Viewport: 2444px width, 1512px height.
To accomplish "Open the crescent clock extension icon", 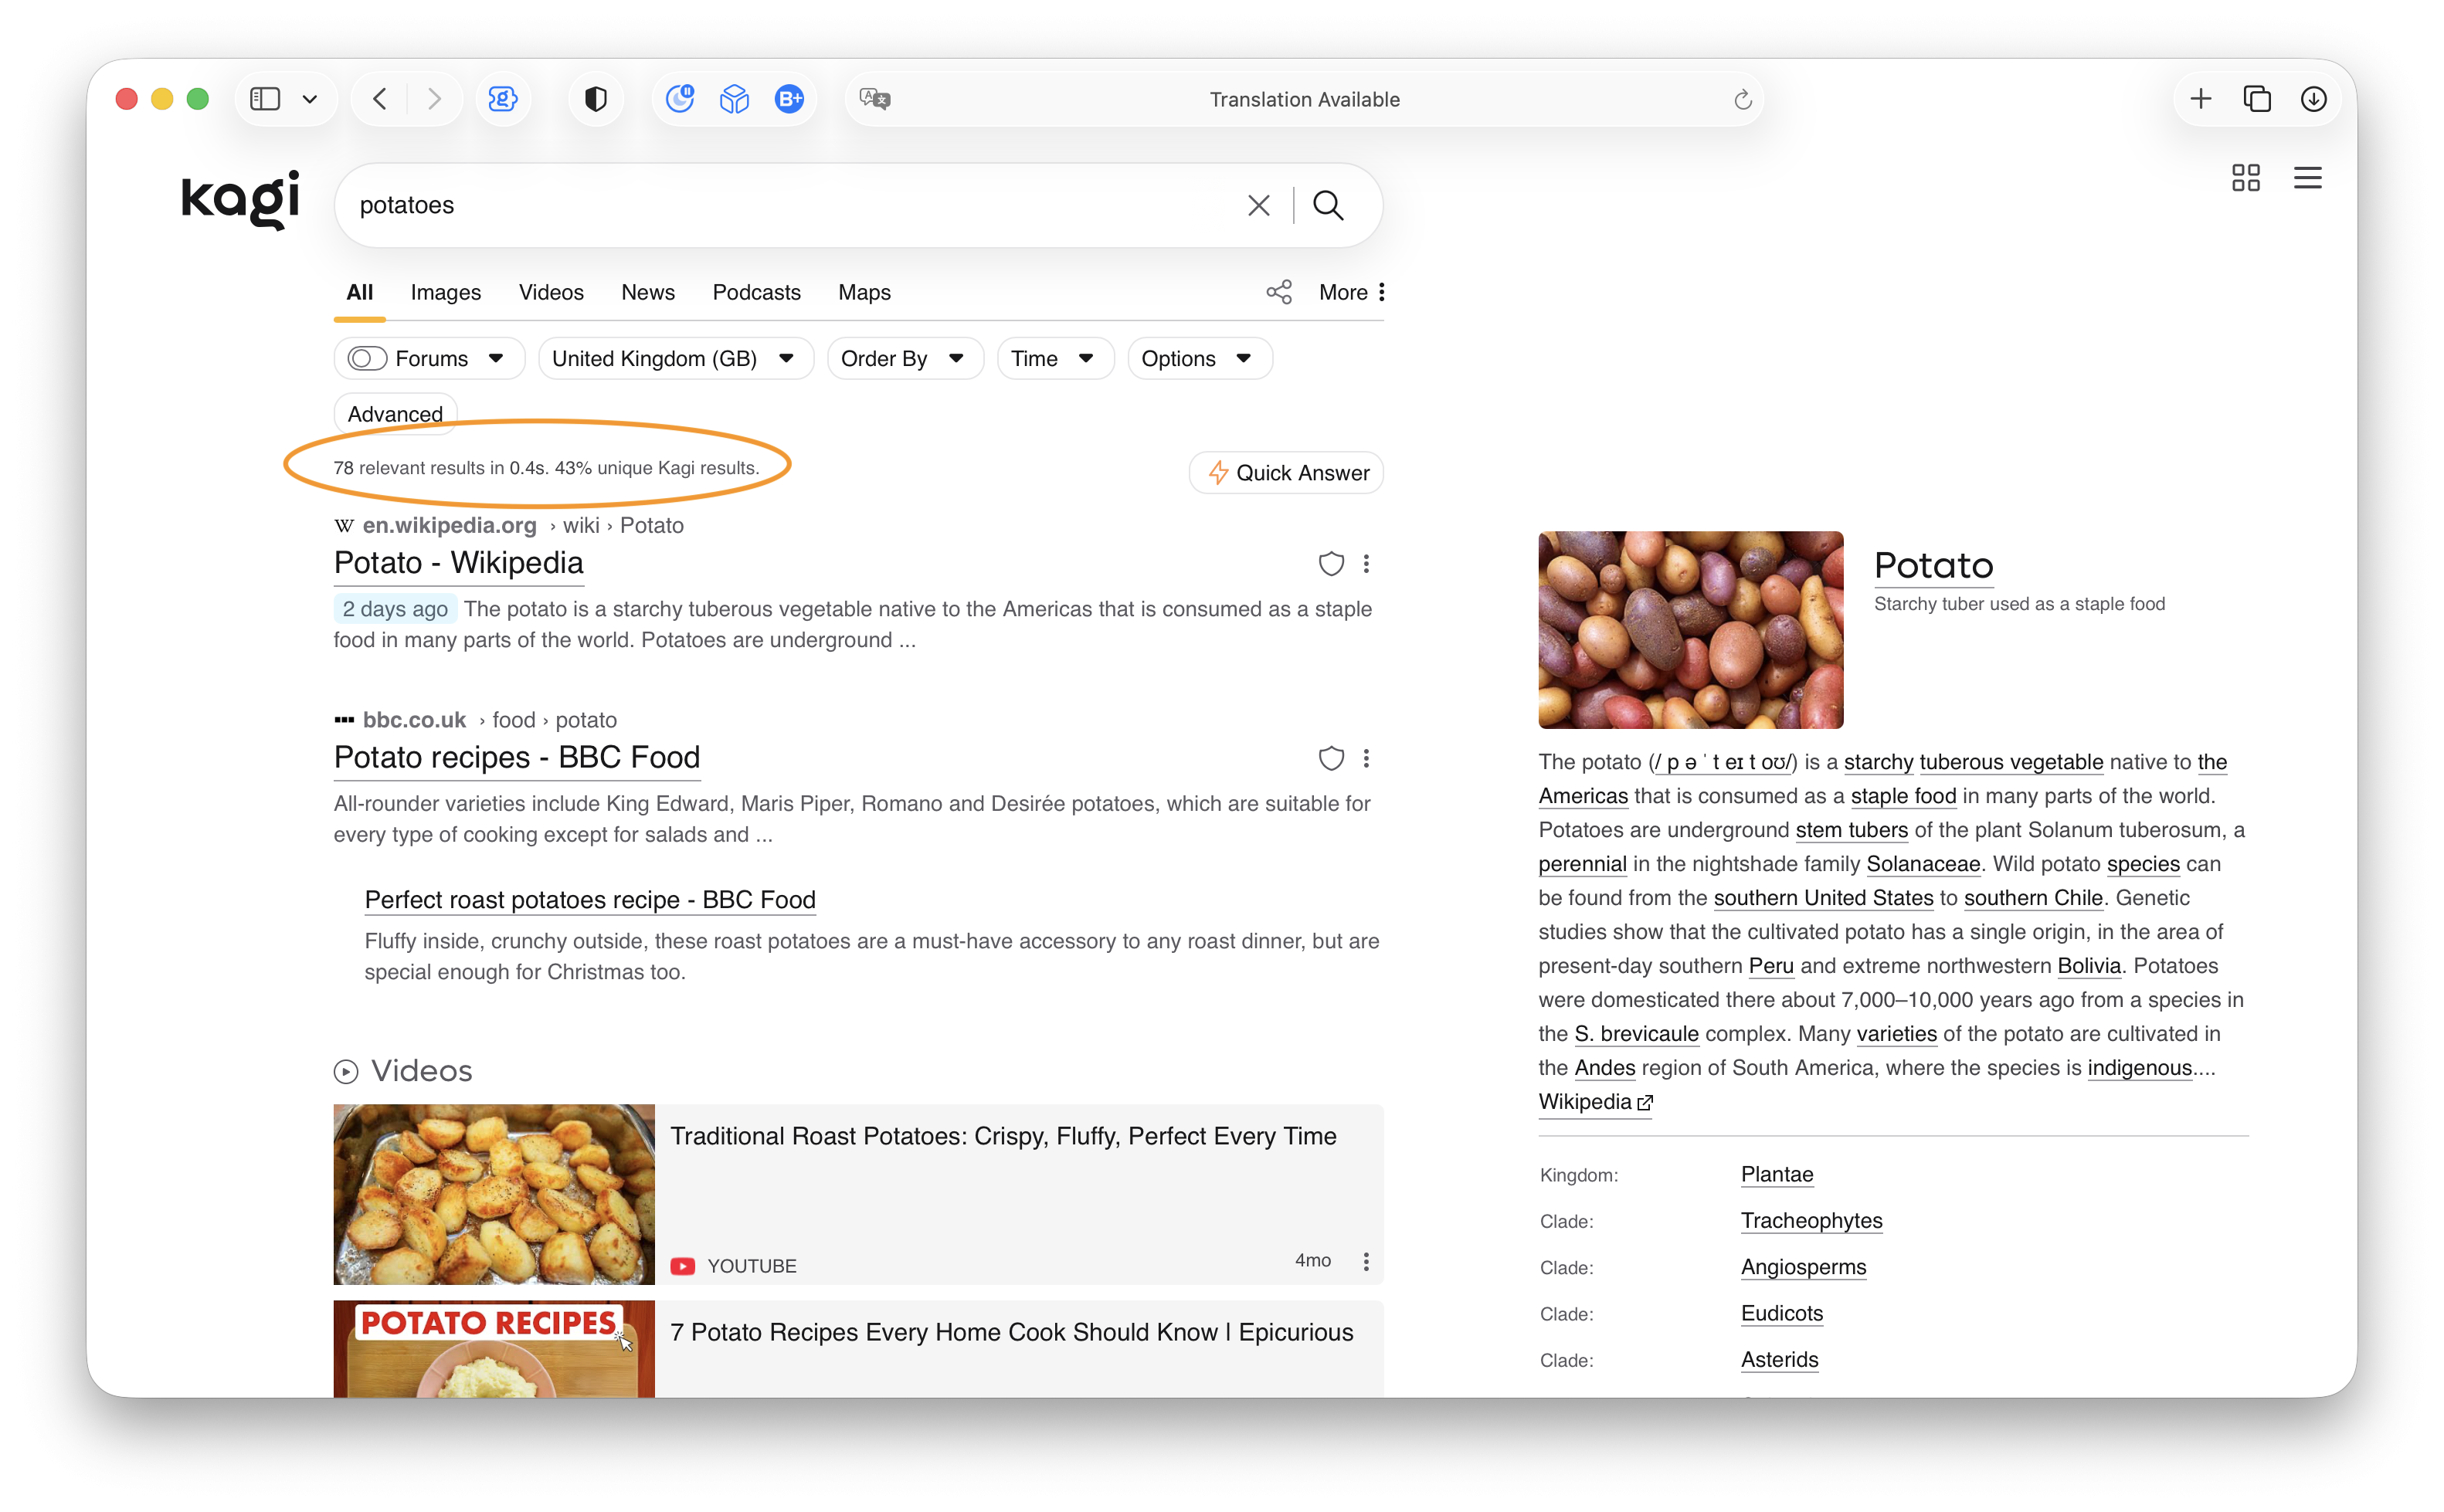I will coord(680,99).
